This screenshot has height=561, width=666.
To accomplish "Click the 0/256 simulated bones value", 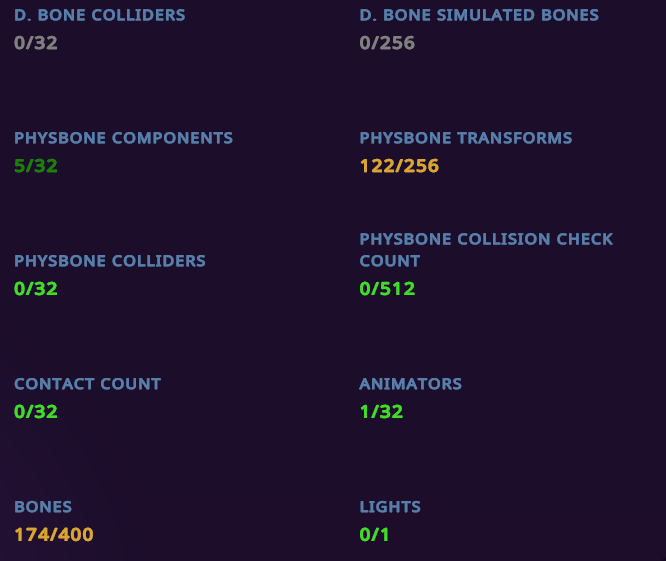I will pos(387,43).
